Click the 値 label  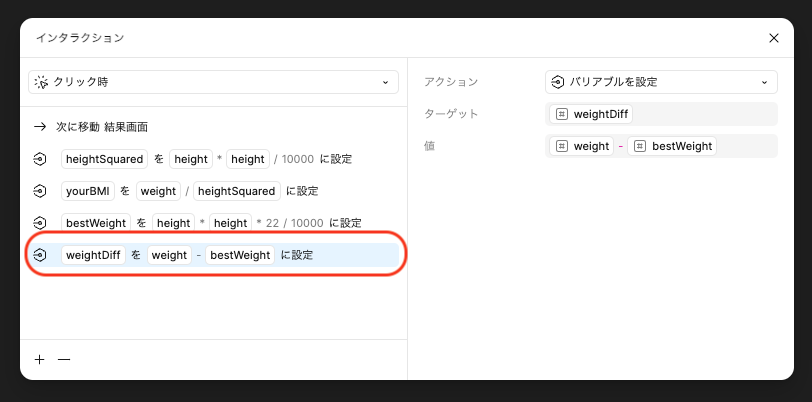click(x=429, y=146)
